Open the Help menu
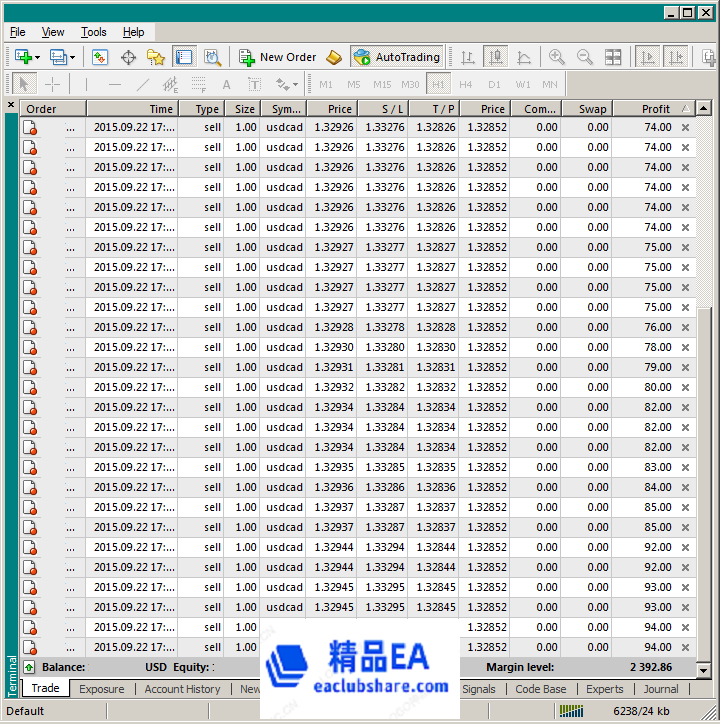The width and height of the screenshot is (720, 724). coord(133,32)
